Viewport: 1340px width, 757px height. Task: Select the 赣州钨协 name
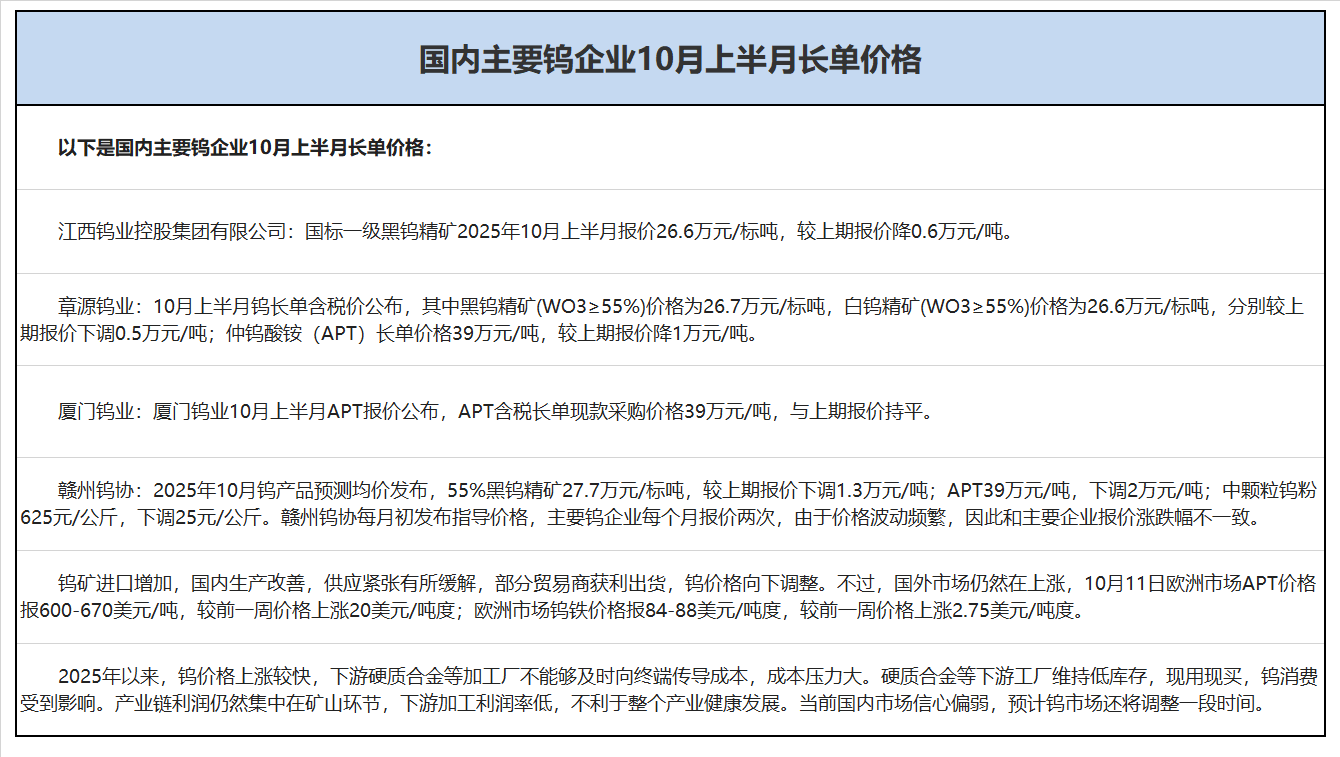click(x=95, y=491)
